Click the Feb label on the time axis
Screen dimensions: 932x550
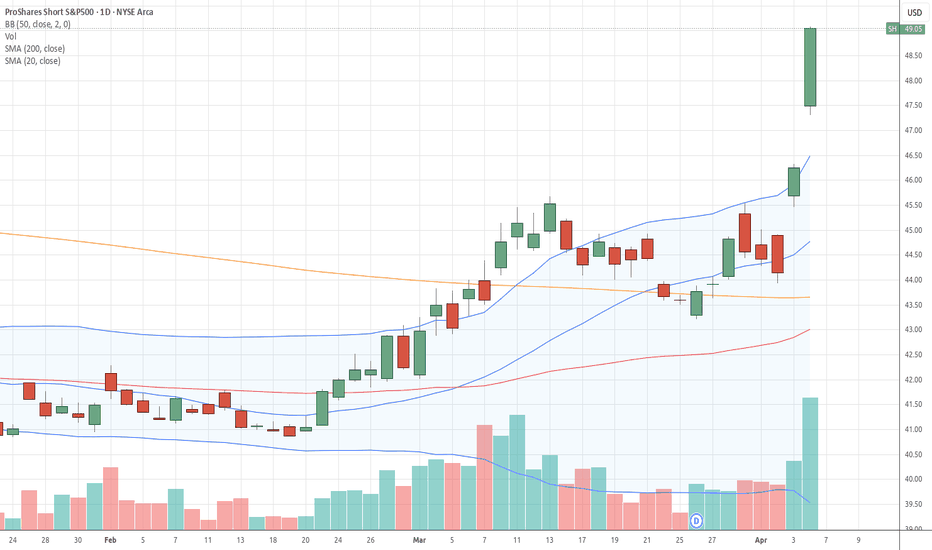tap(110, 540)
